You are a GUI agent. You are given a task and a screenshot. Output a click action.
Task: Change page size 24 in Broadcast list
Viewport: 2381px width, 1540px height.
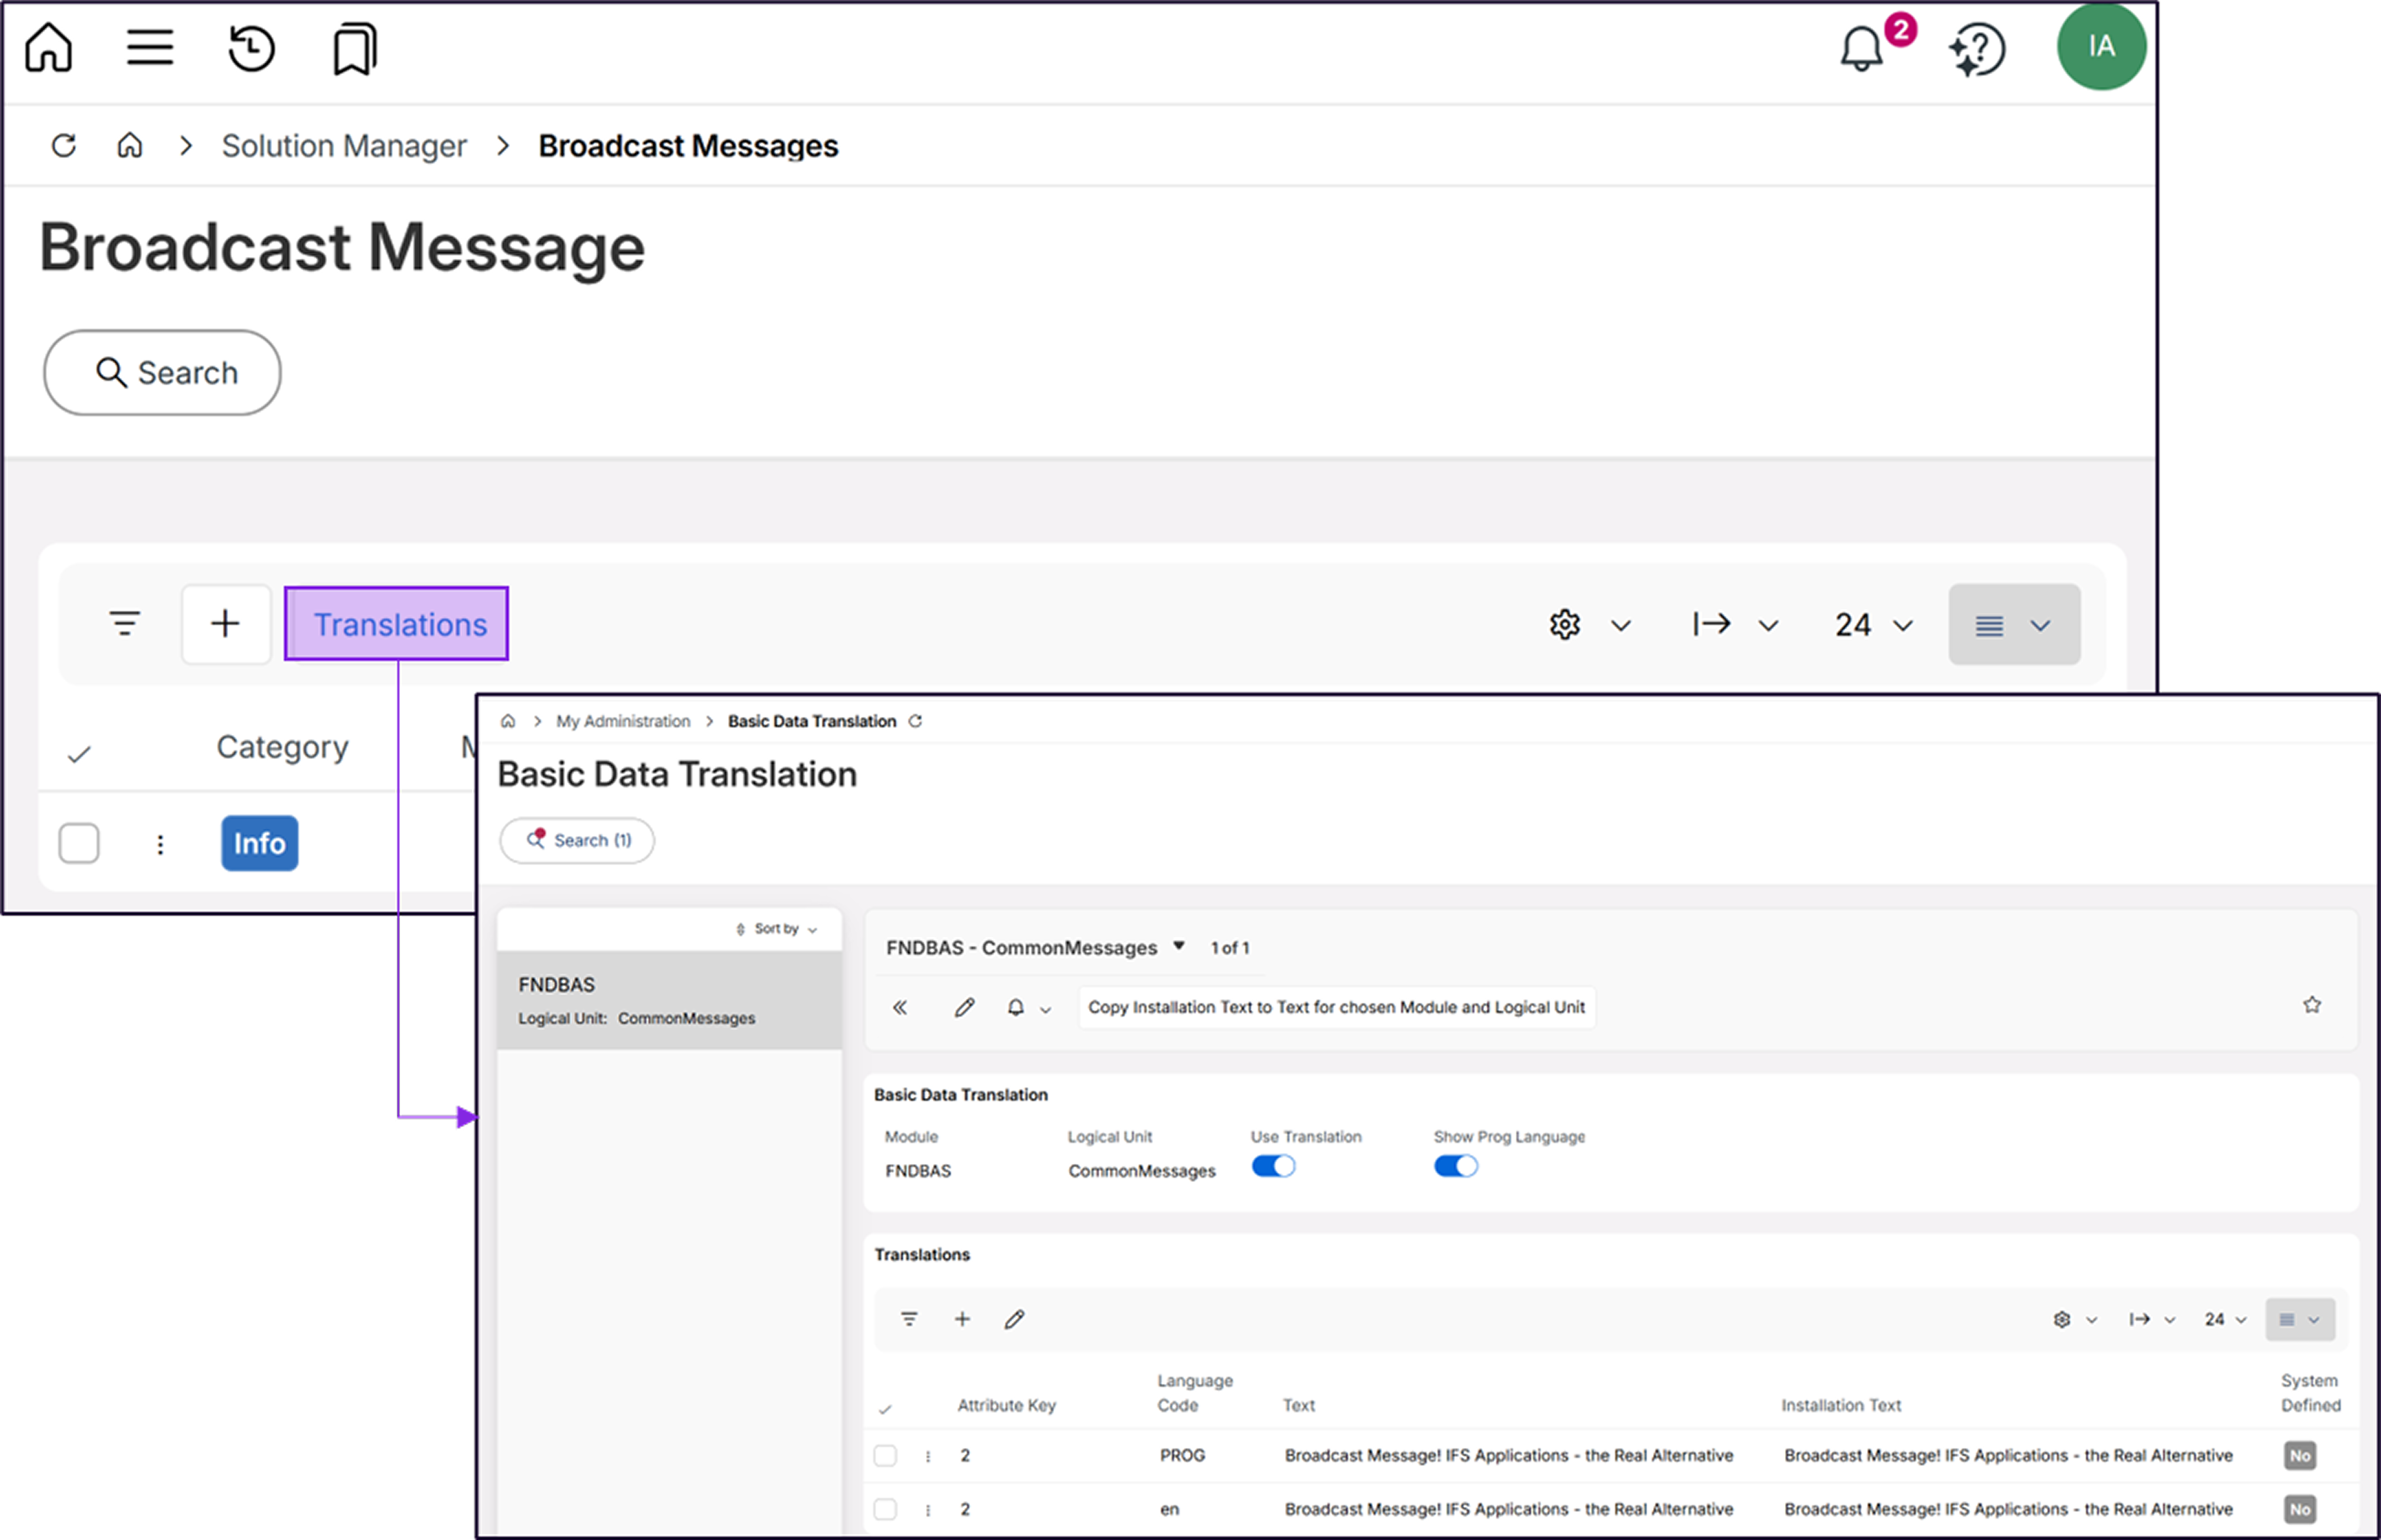1874,625
